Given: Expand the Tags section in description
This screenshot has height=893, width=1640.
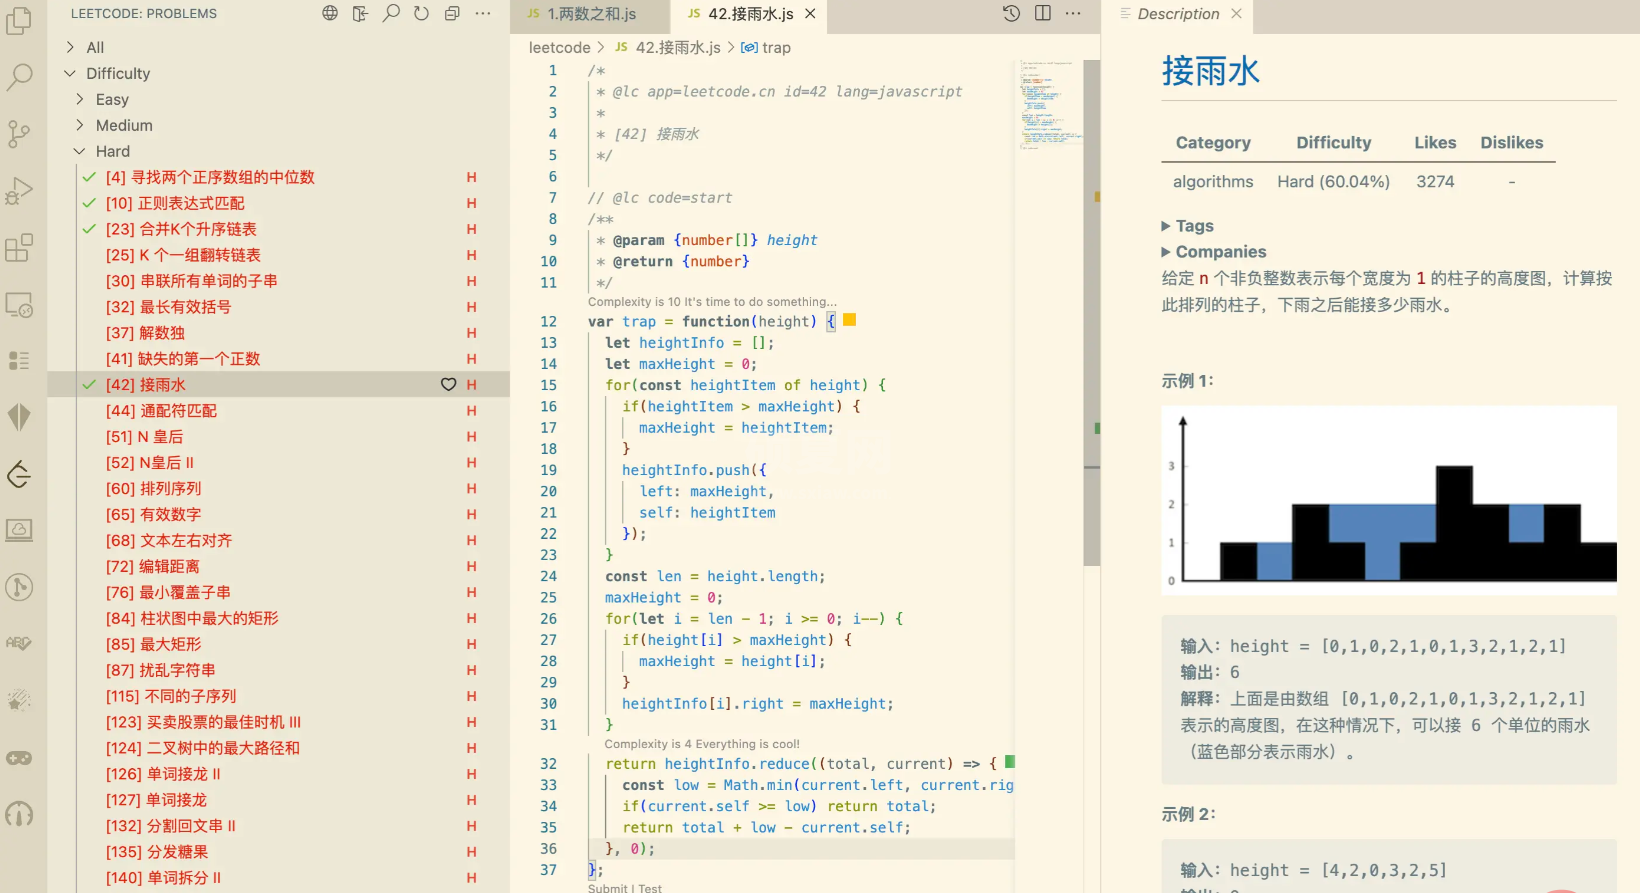Looking at the screenshot, I should 1187,226.
